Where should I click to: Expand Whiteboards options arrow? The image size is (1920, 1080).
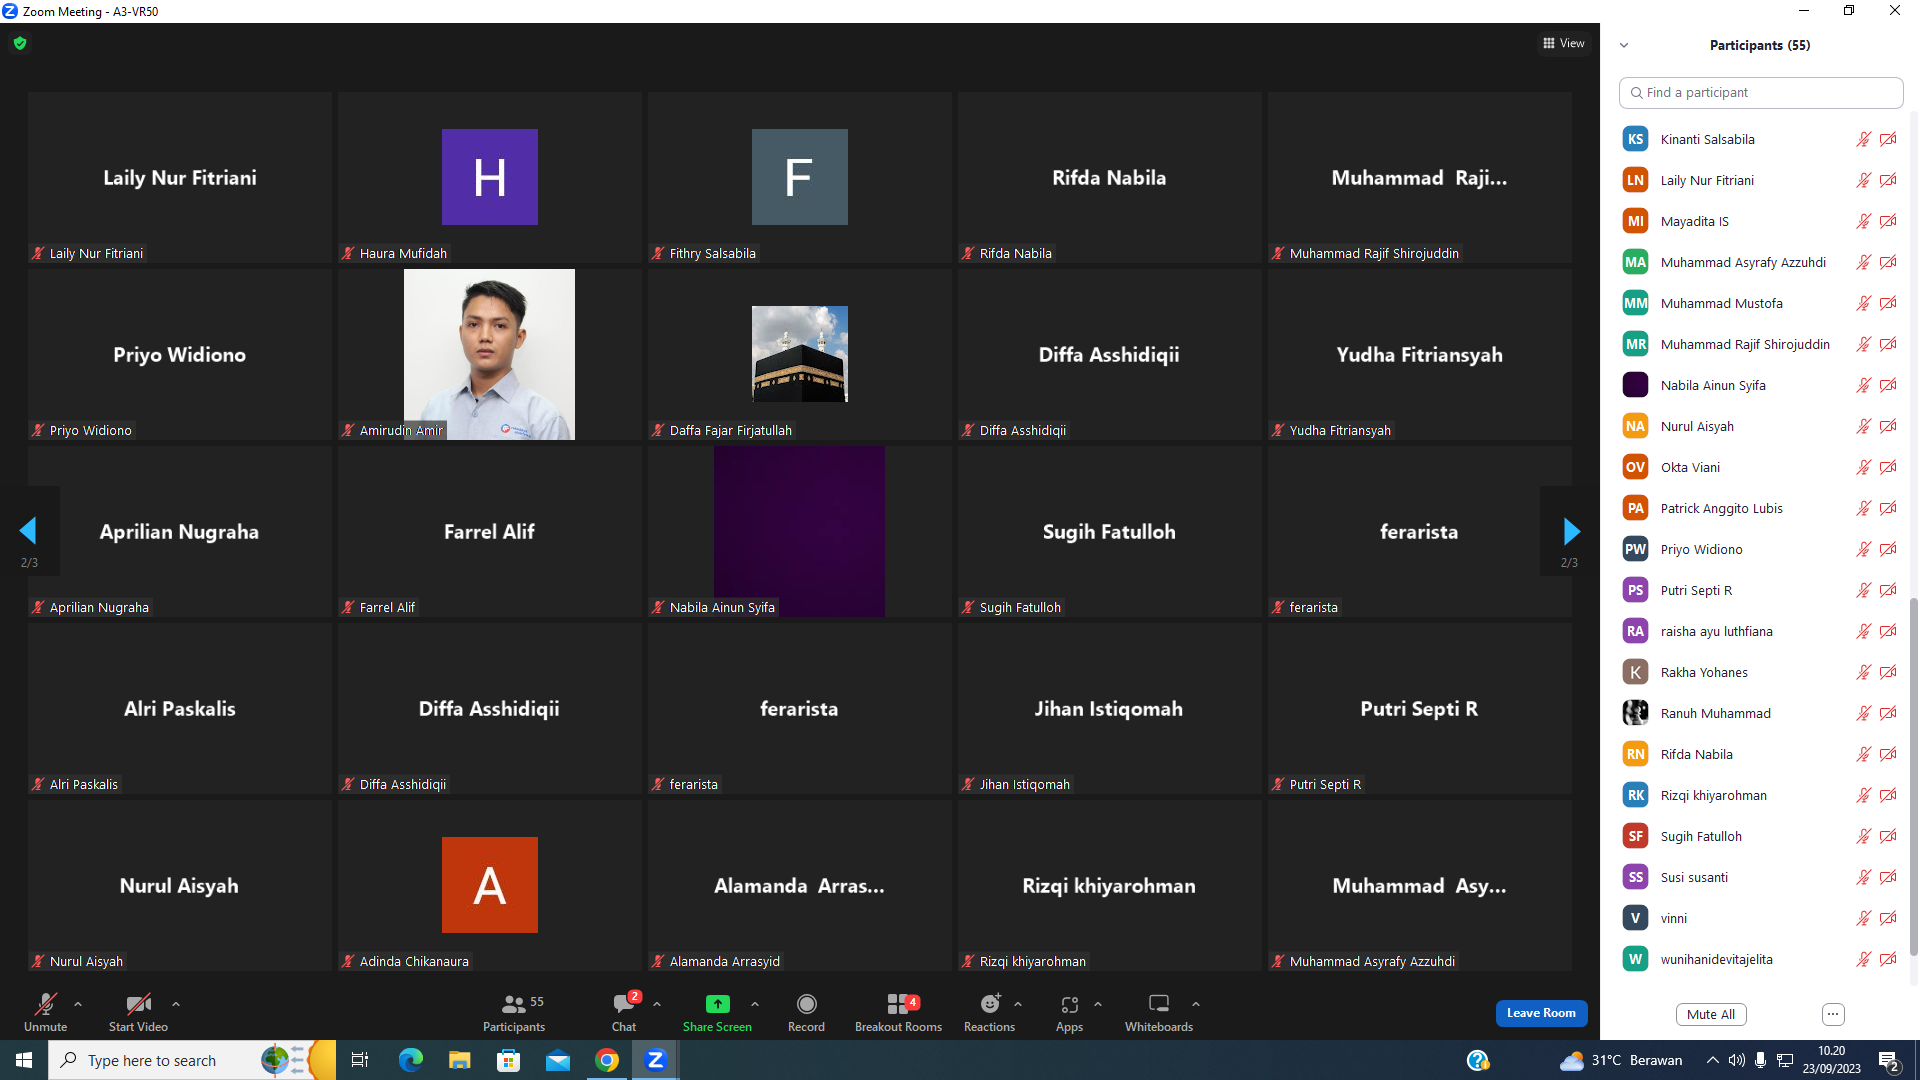coord(1196,1004)
